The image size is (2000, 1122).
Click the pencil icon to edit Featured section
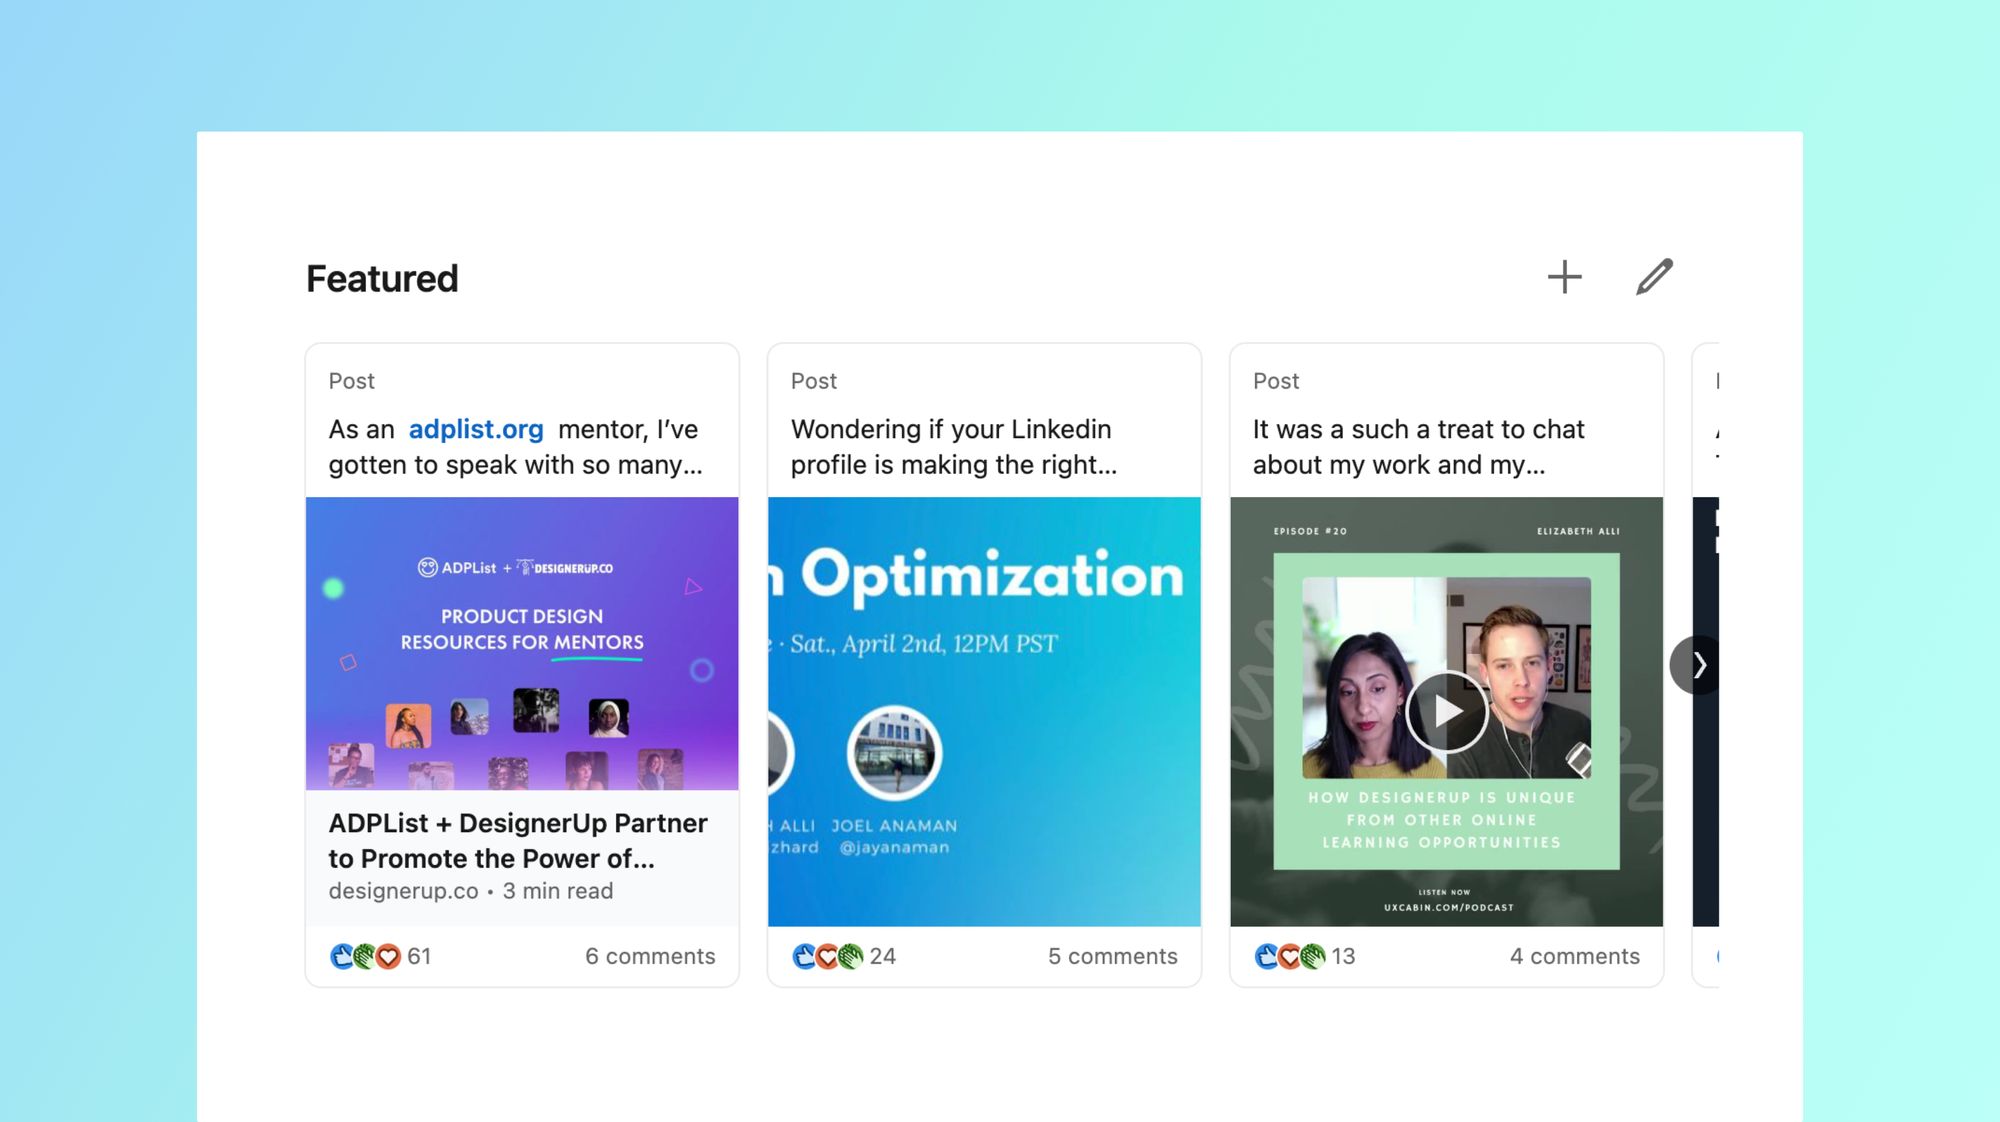coord(1654,277)
